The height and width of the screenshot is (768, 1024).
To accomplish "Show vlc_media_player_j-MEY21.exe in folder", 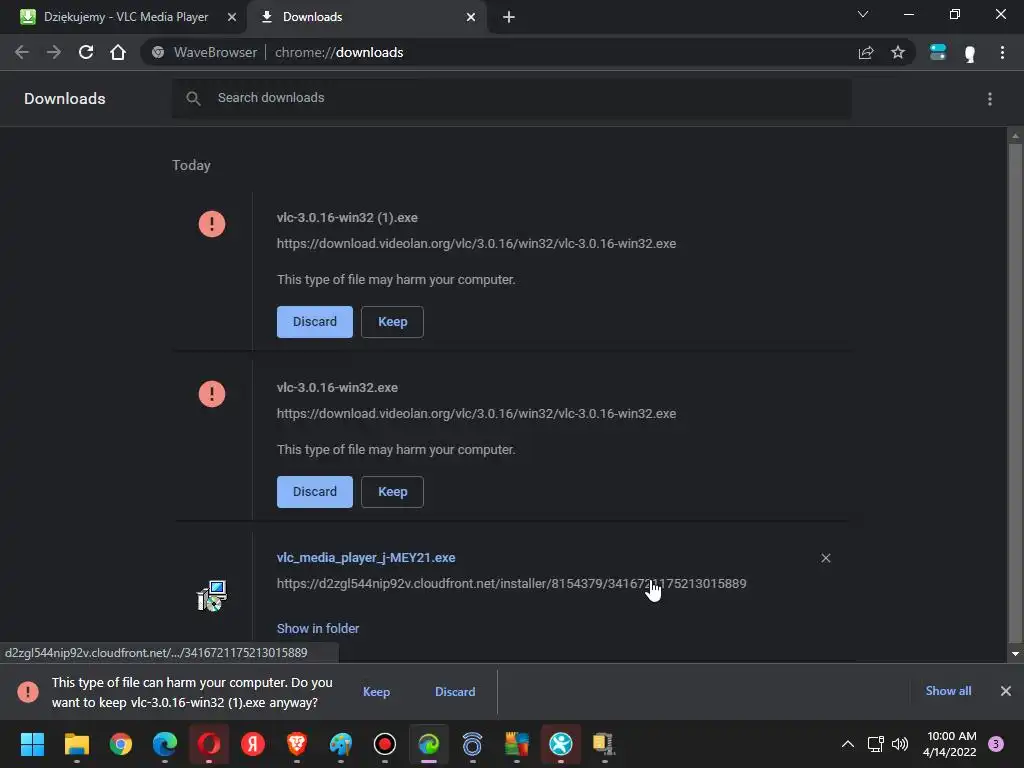I will coord(318,628).
